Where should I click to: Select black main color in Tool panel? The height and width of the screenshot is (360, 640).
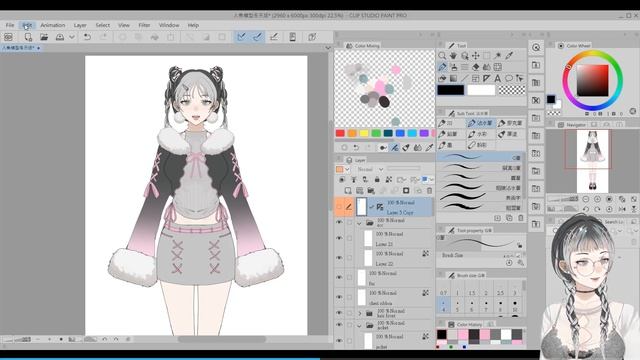tap(451, 90)
